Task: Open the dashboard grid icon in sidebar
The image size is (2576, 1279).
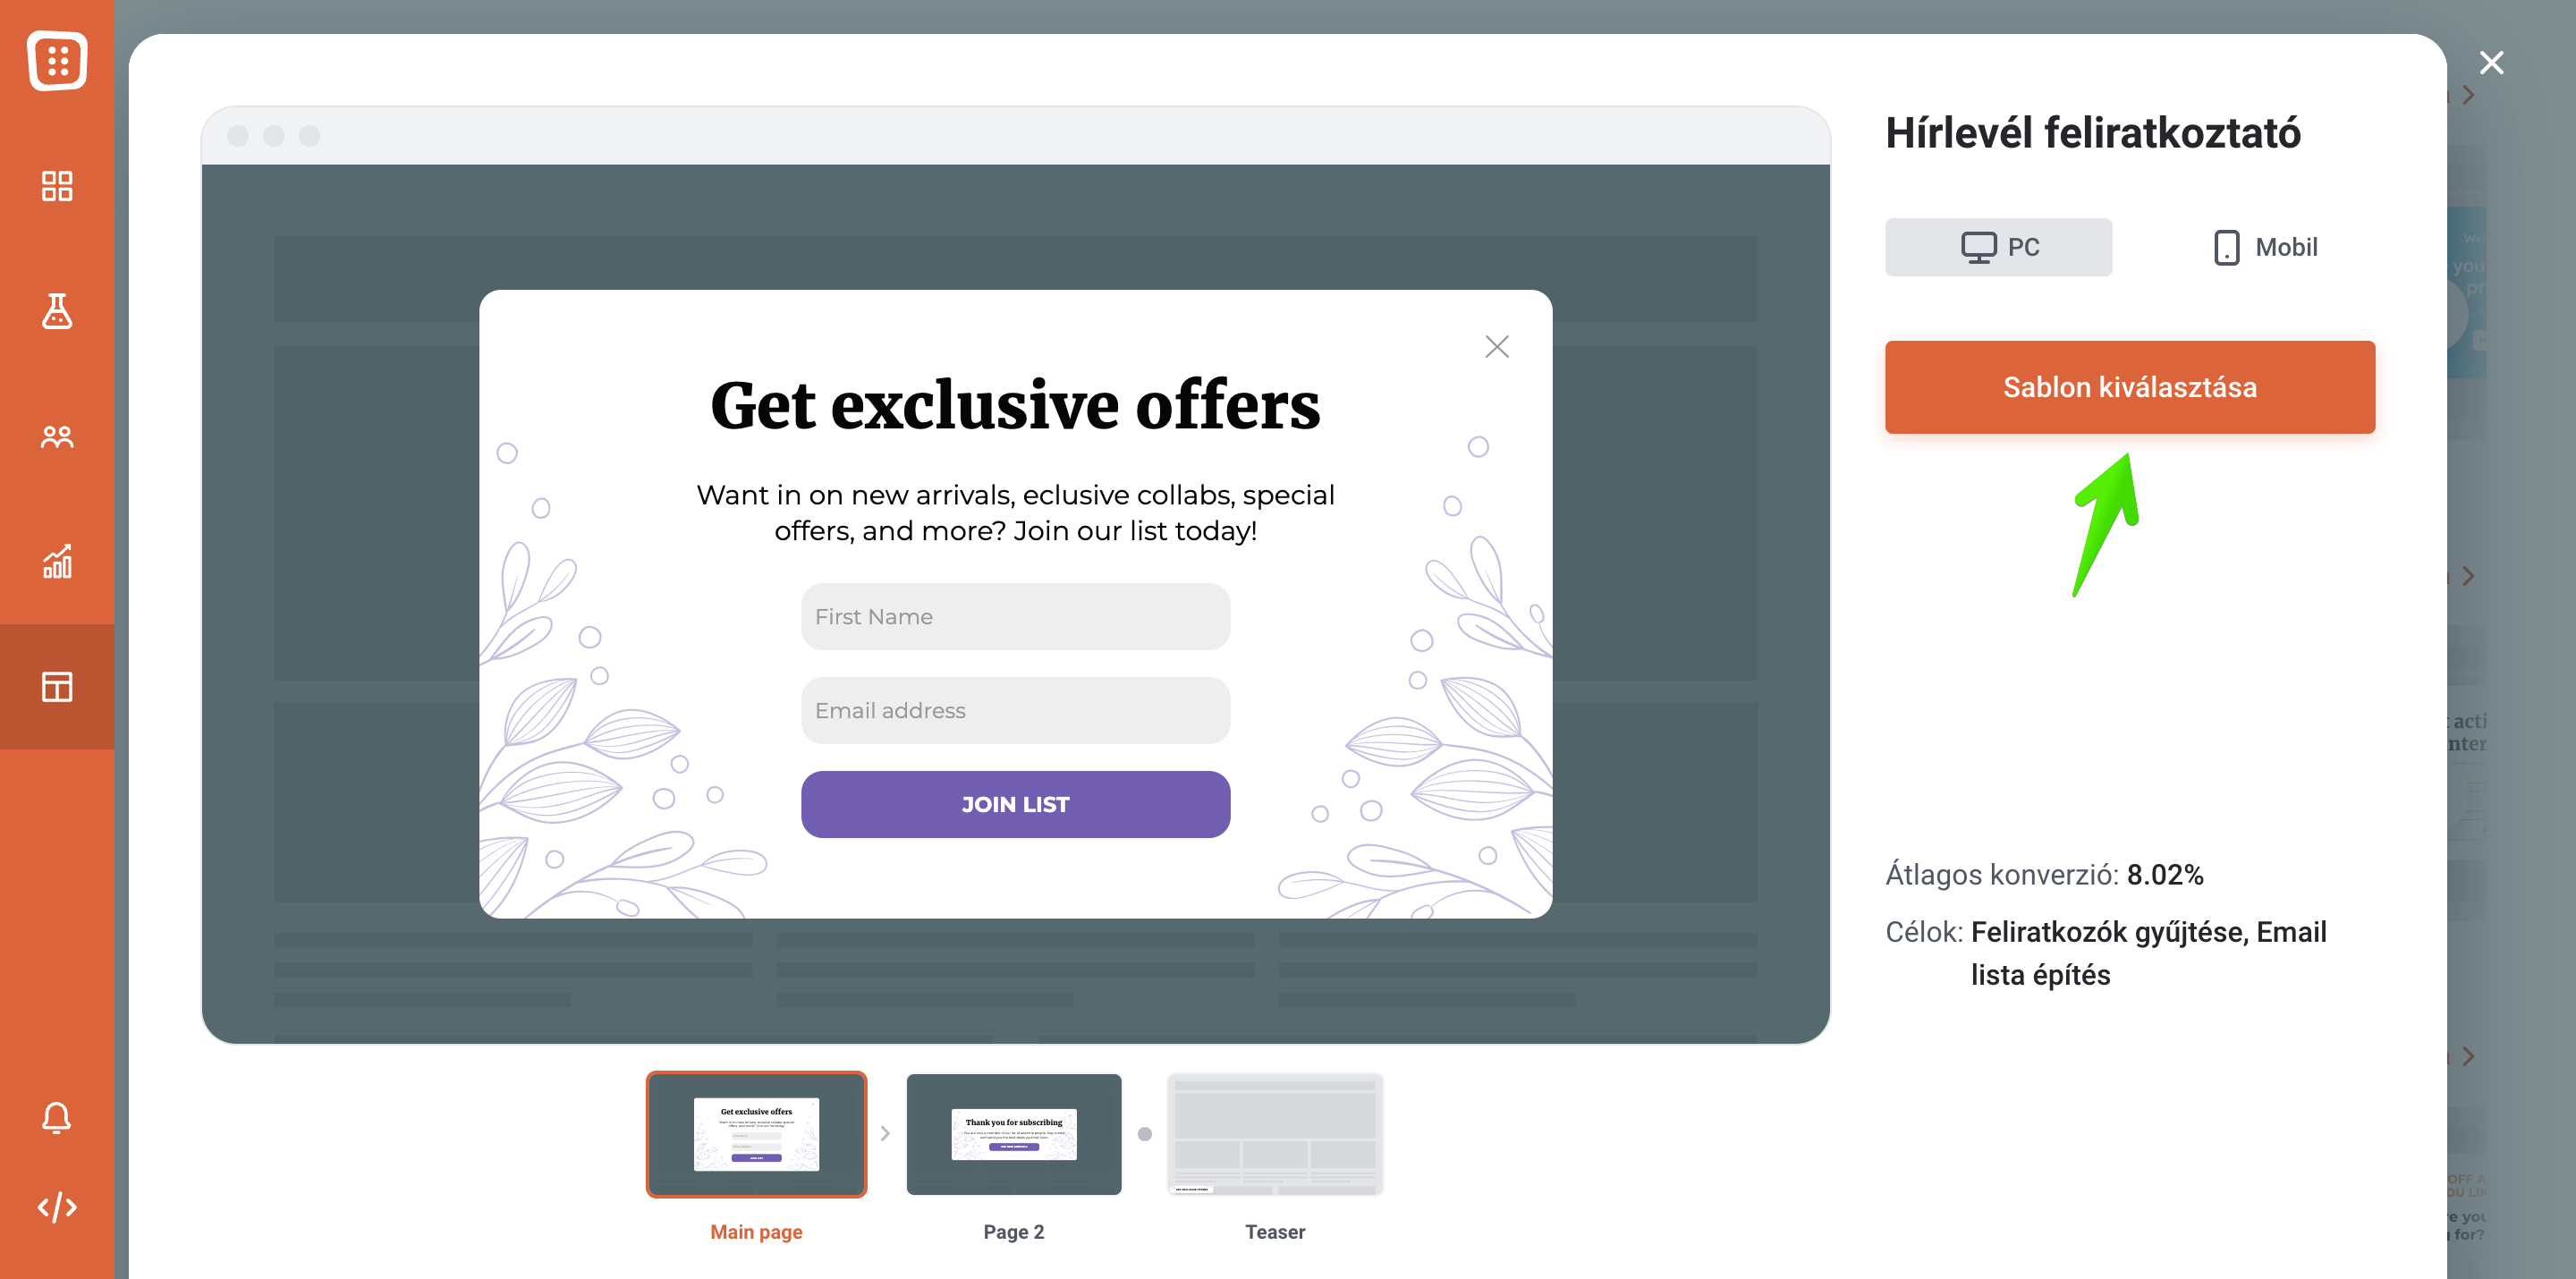Action: pos(57,186)
